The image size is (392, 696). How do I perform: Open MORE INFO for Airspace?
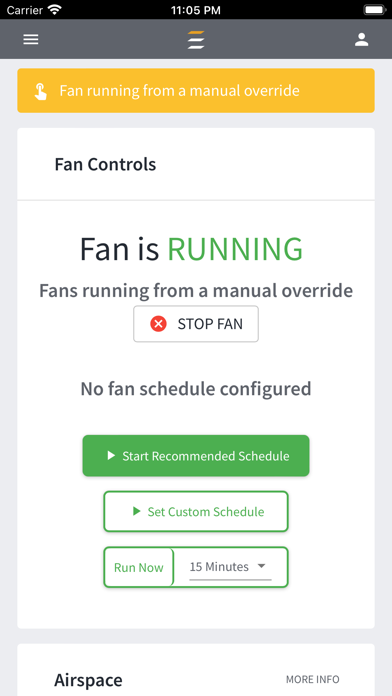[313, 679]
